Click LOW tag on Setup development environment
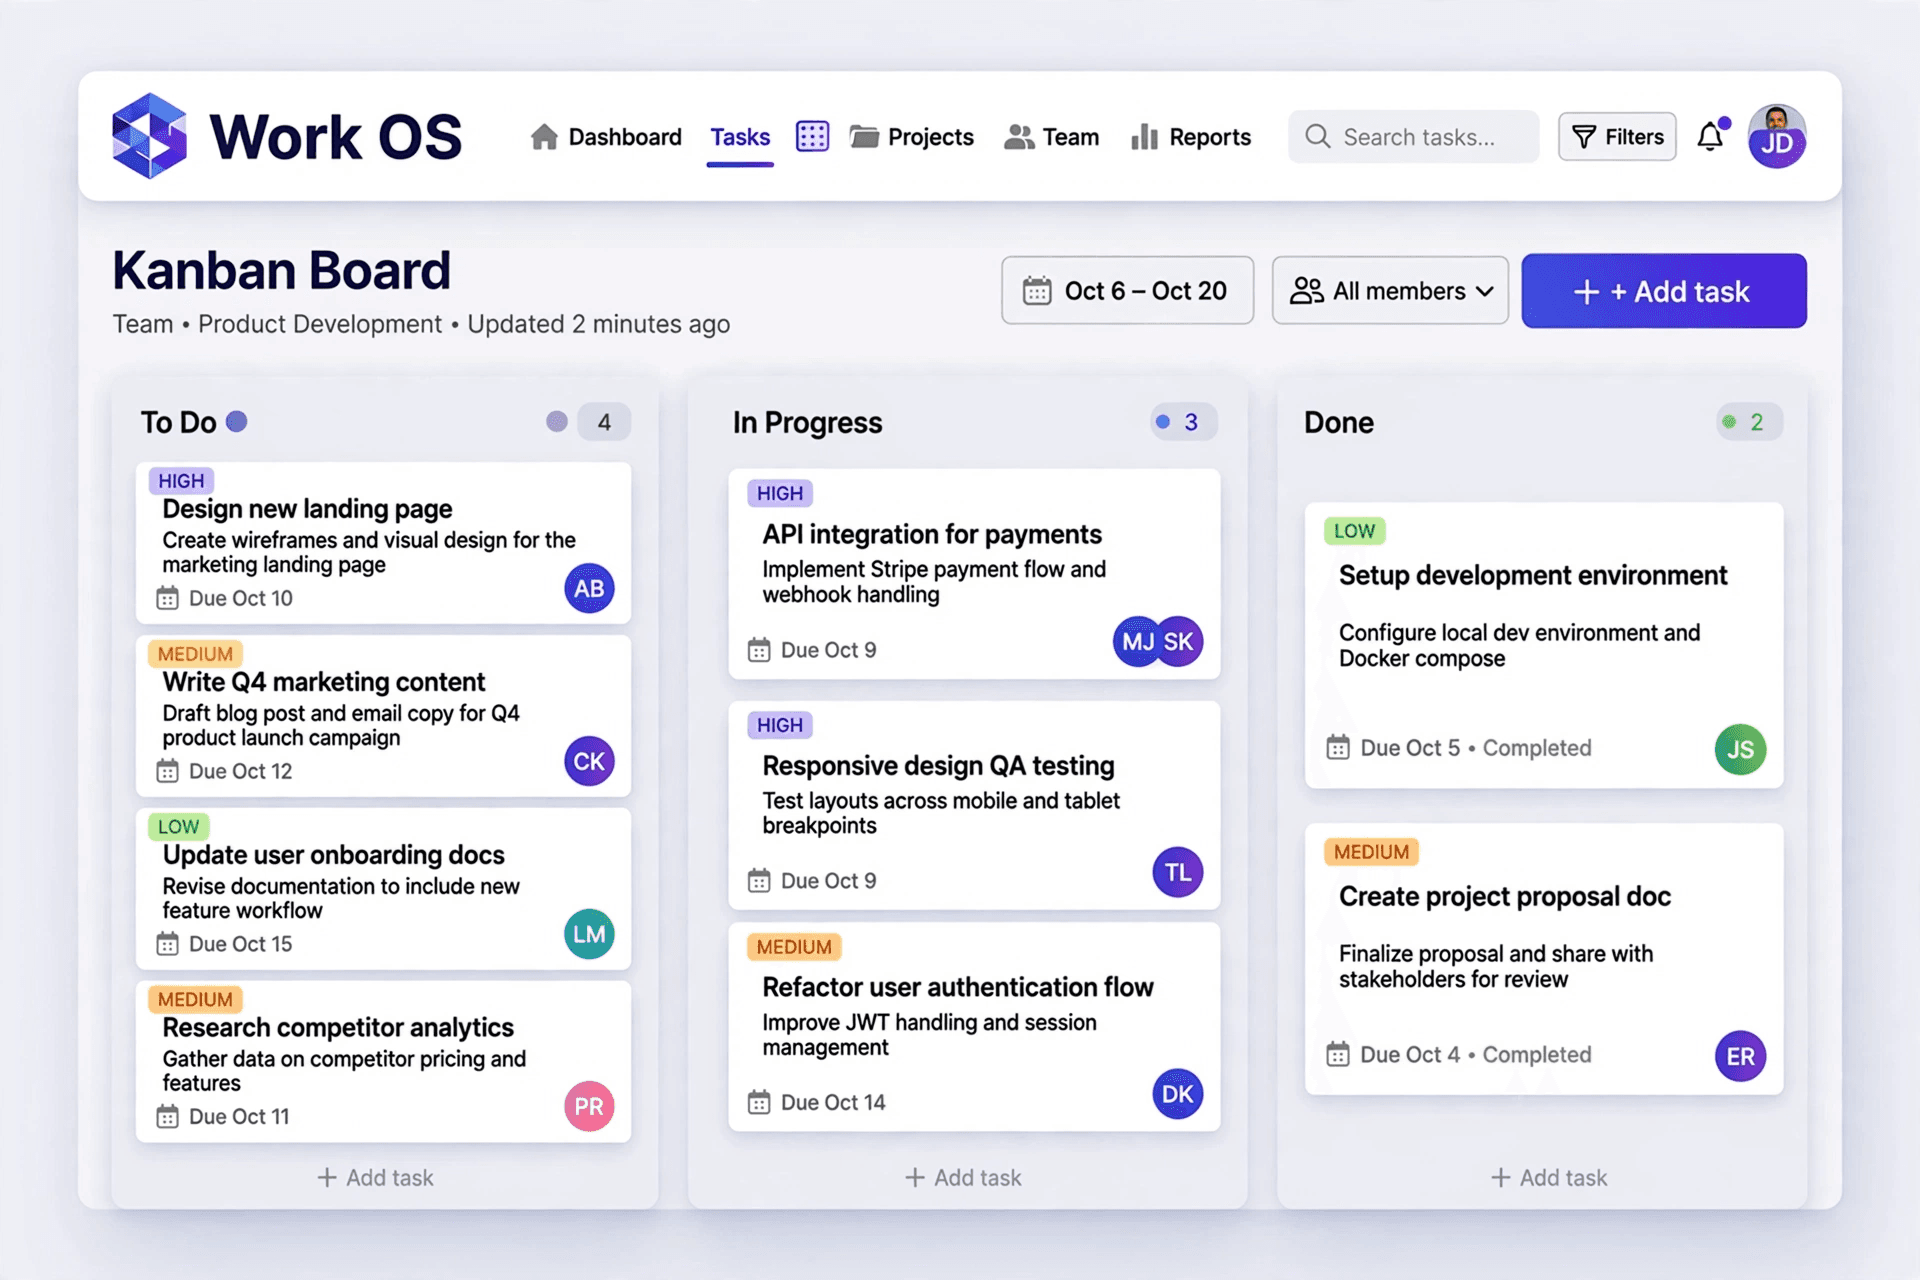 [x=1354, y=531]
